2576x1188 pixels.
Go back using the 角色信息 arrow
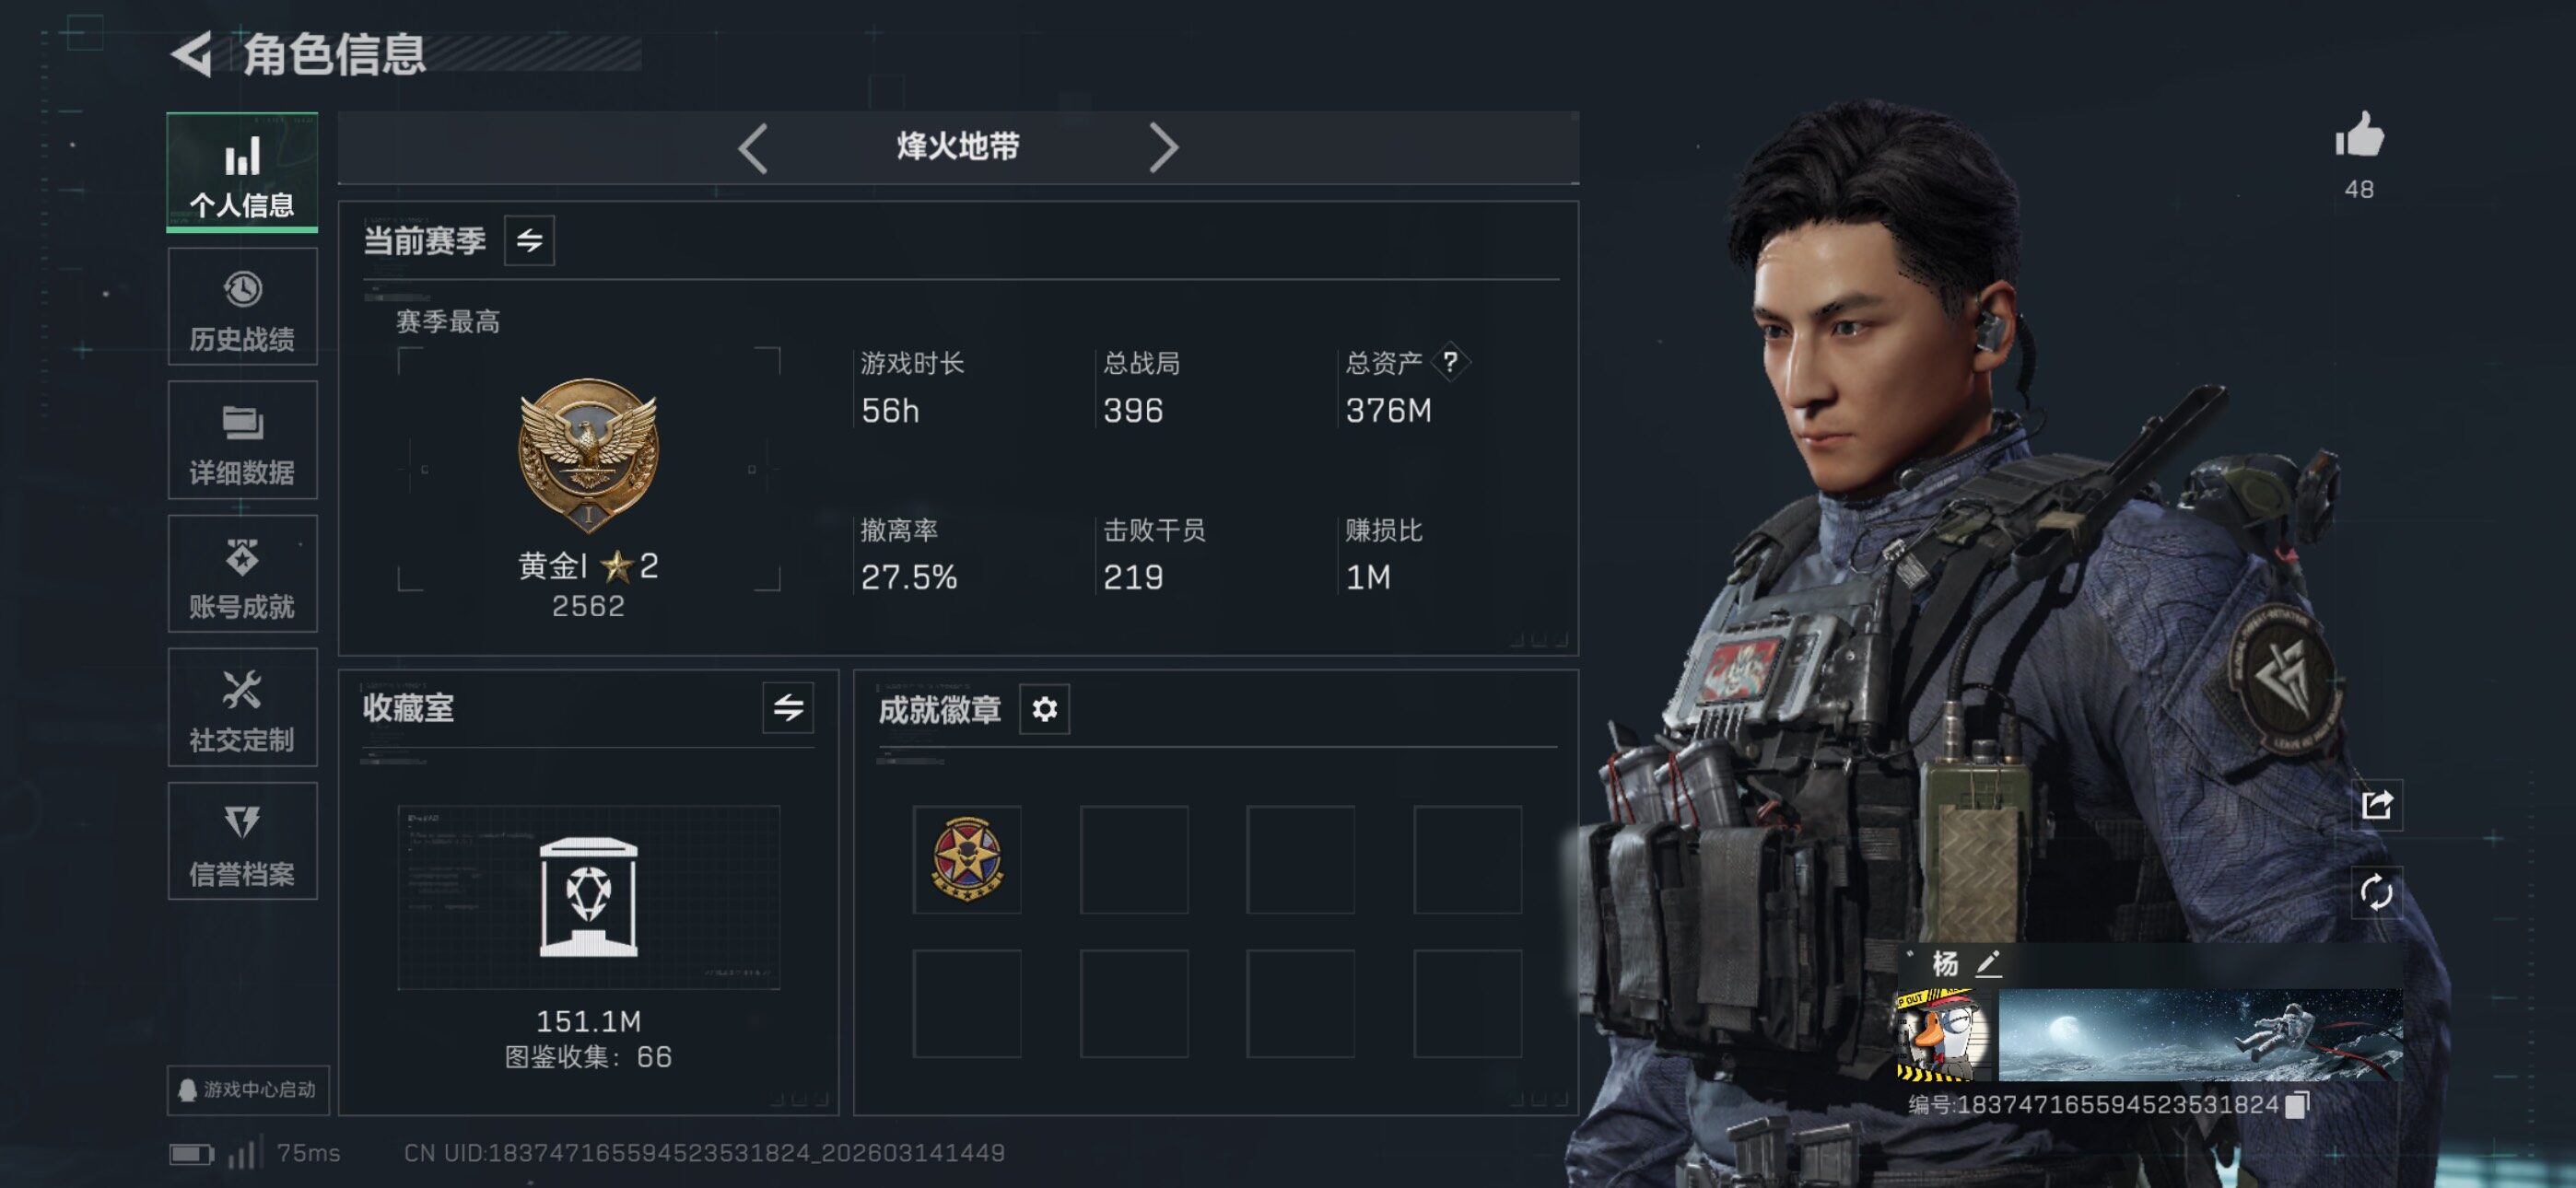(x=192, y=53)
